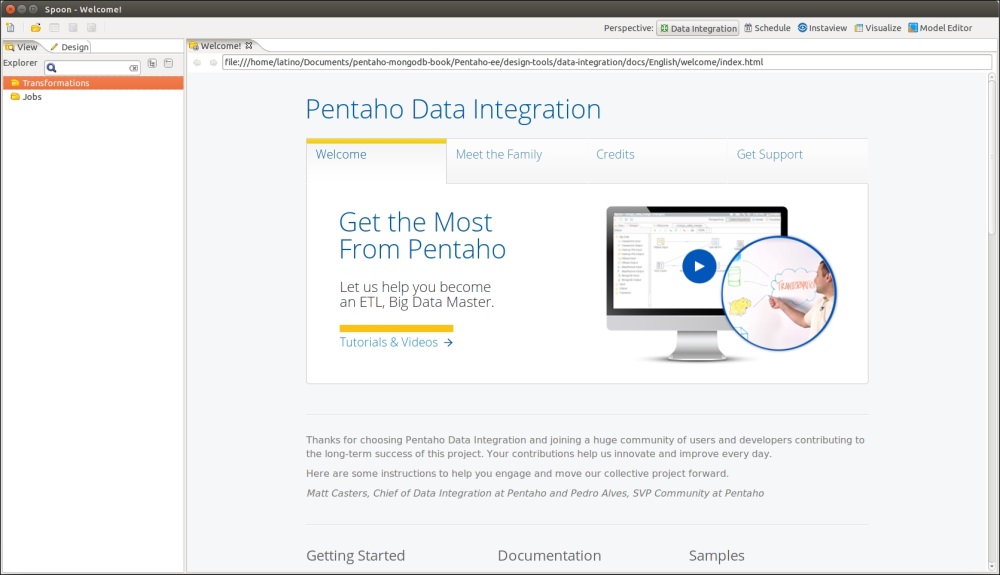The image size is (1000, 575).
Task: Switch to the Schedule perspective
Action: coord(767,28)
